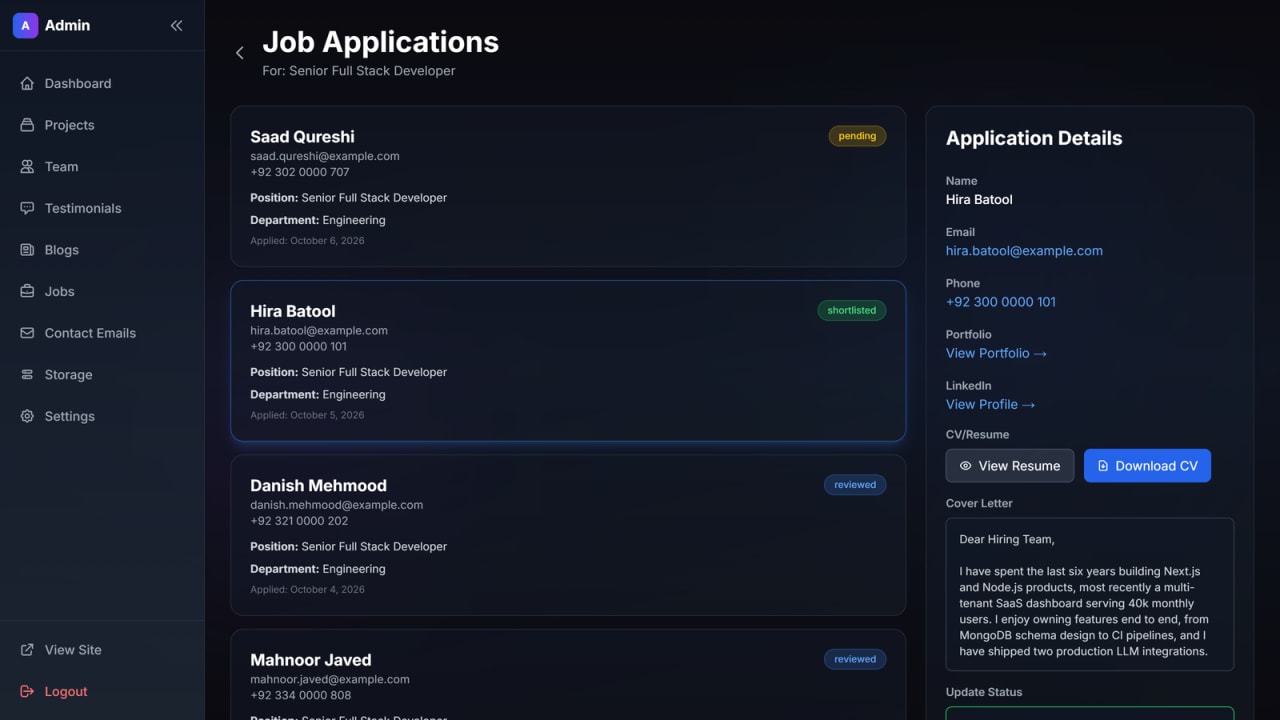Click the View Site link text

(73, 650)
